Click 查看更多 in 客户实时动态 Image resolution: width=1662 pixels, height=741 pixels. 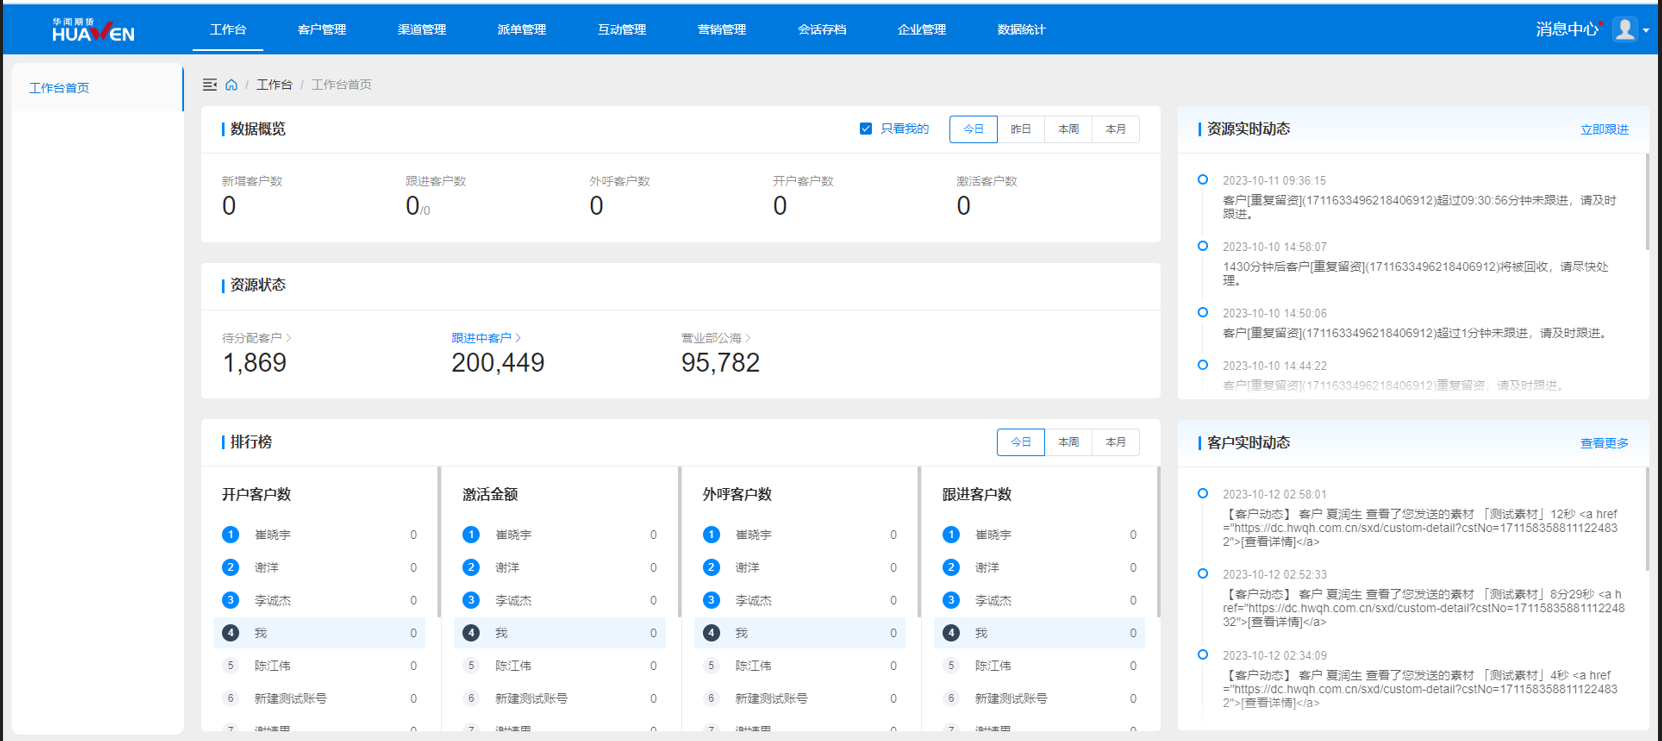coord(1604,443)
